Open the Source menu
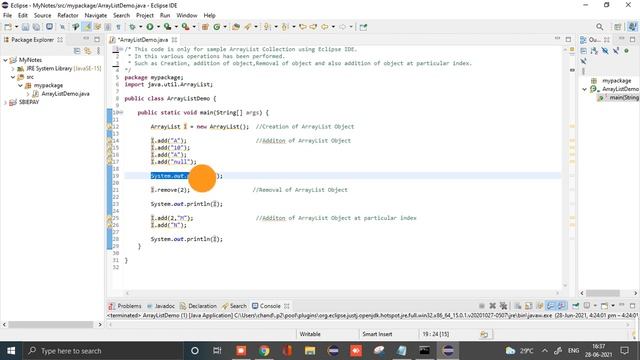Screen dimensions: 640x360 42,16
